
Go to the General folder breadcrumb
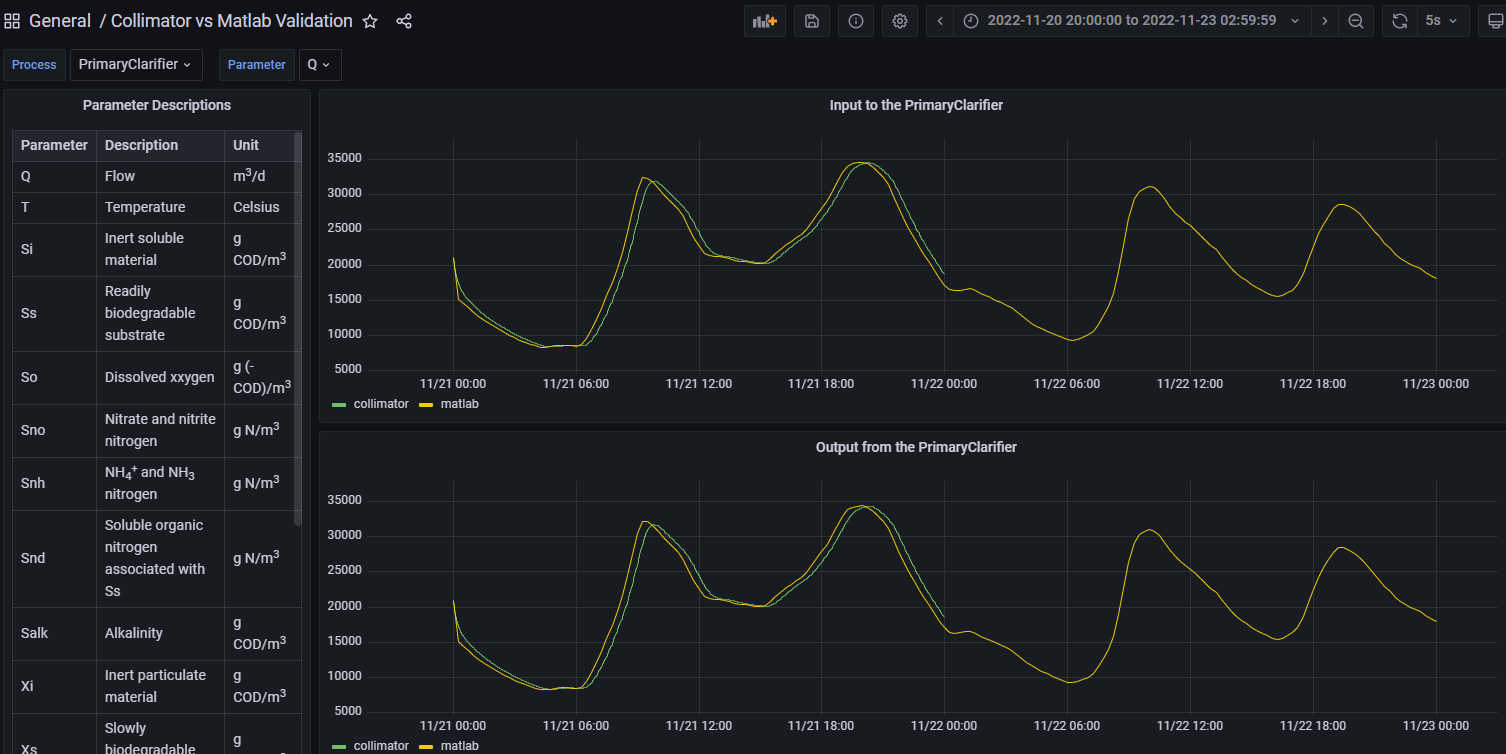pos(59,21)
